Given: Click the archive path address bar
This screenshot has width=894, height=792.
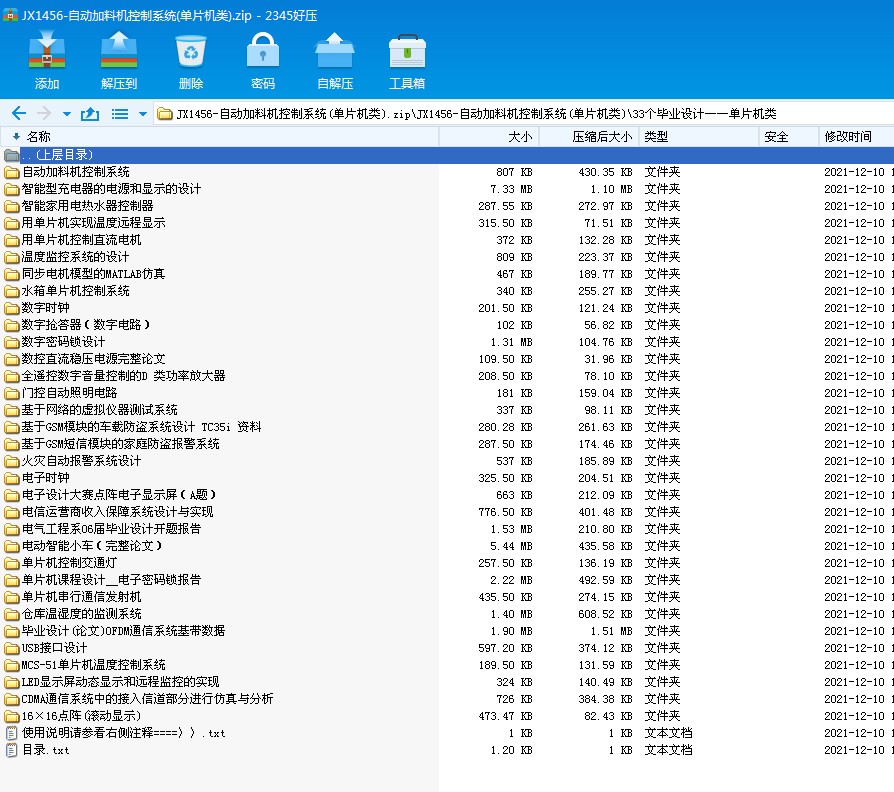Looking at the screenshot, I should [x=523, y=114].
